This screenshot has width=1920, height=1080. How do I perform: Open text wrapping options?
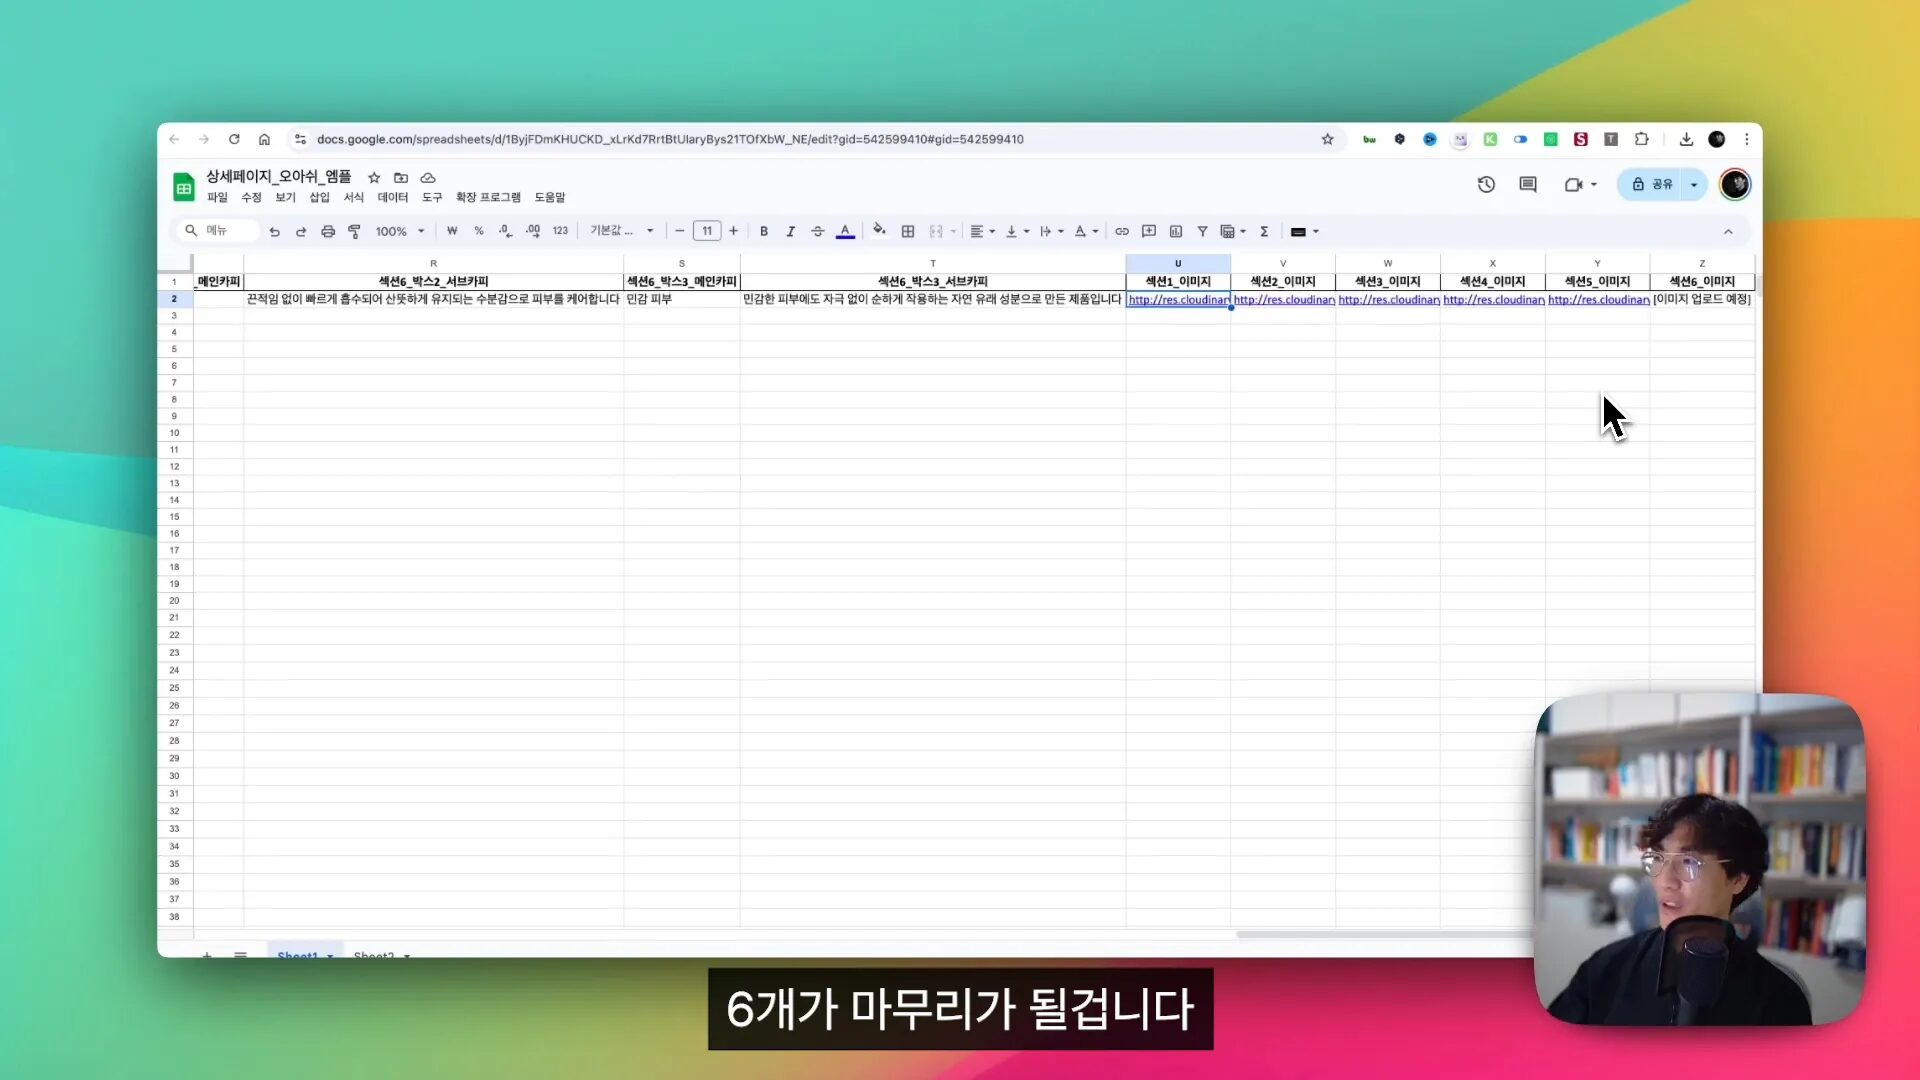coord(1051,231)
